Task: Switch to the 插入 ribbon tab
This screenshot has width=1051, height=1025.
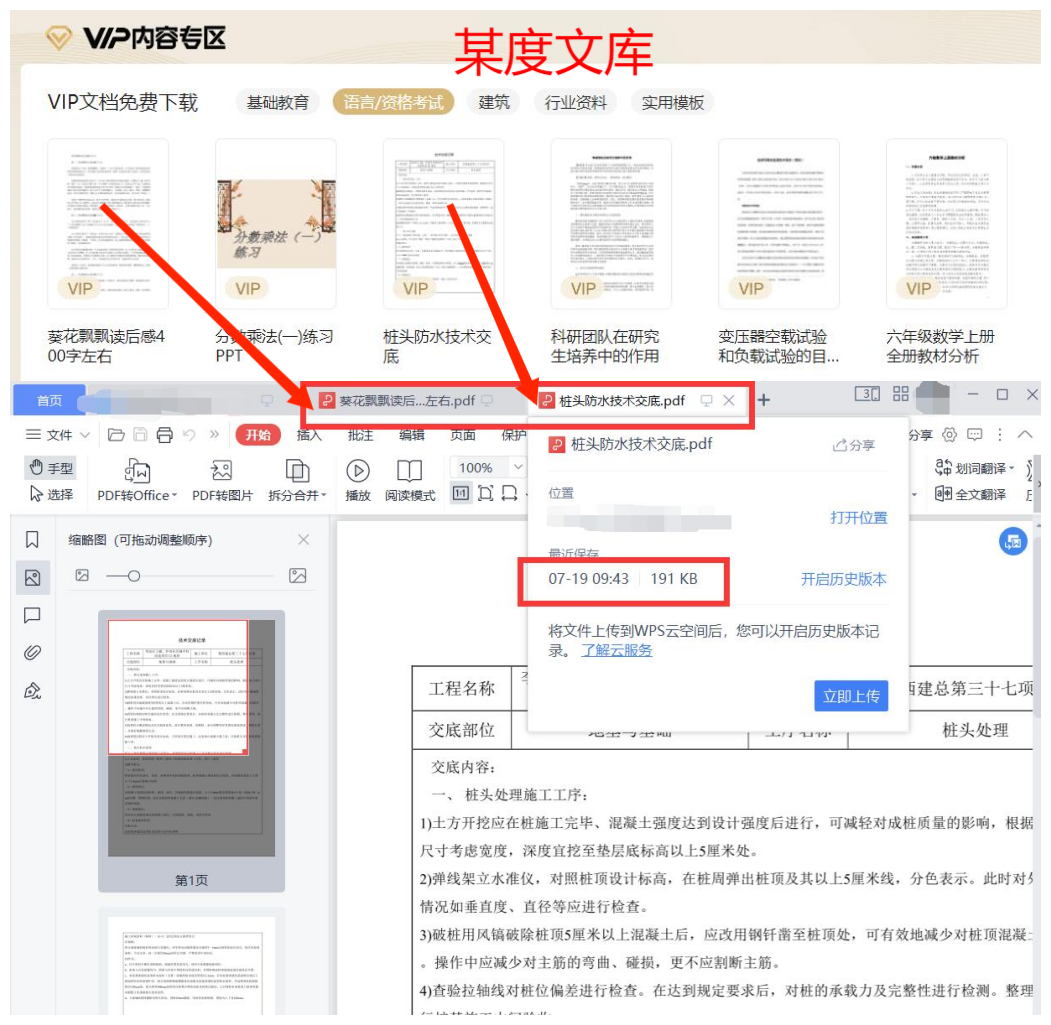Action: (x=309, y=435)
